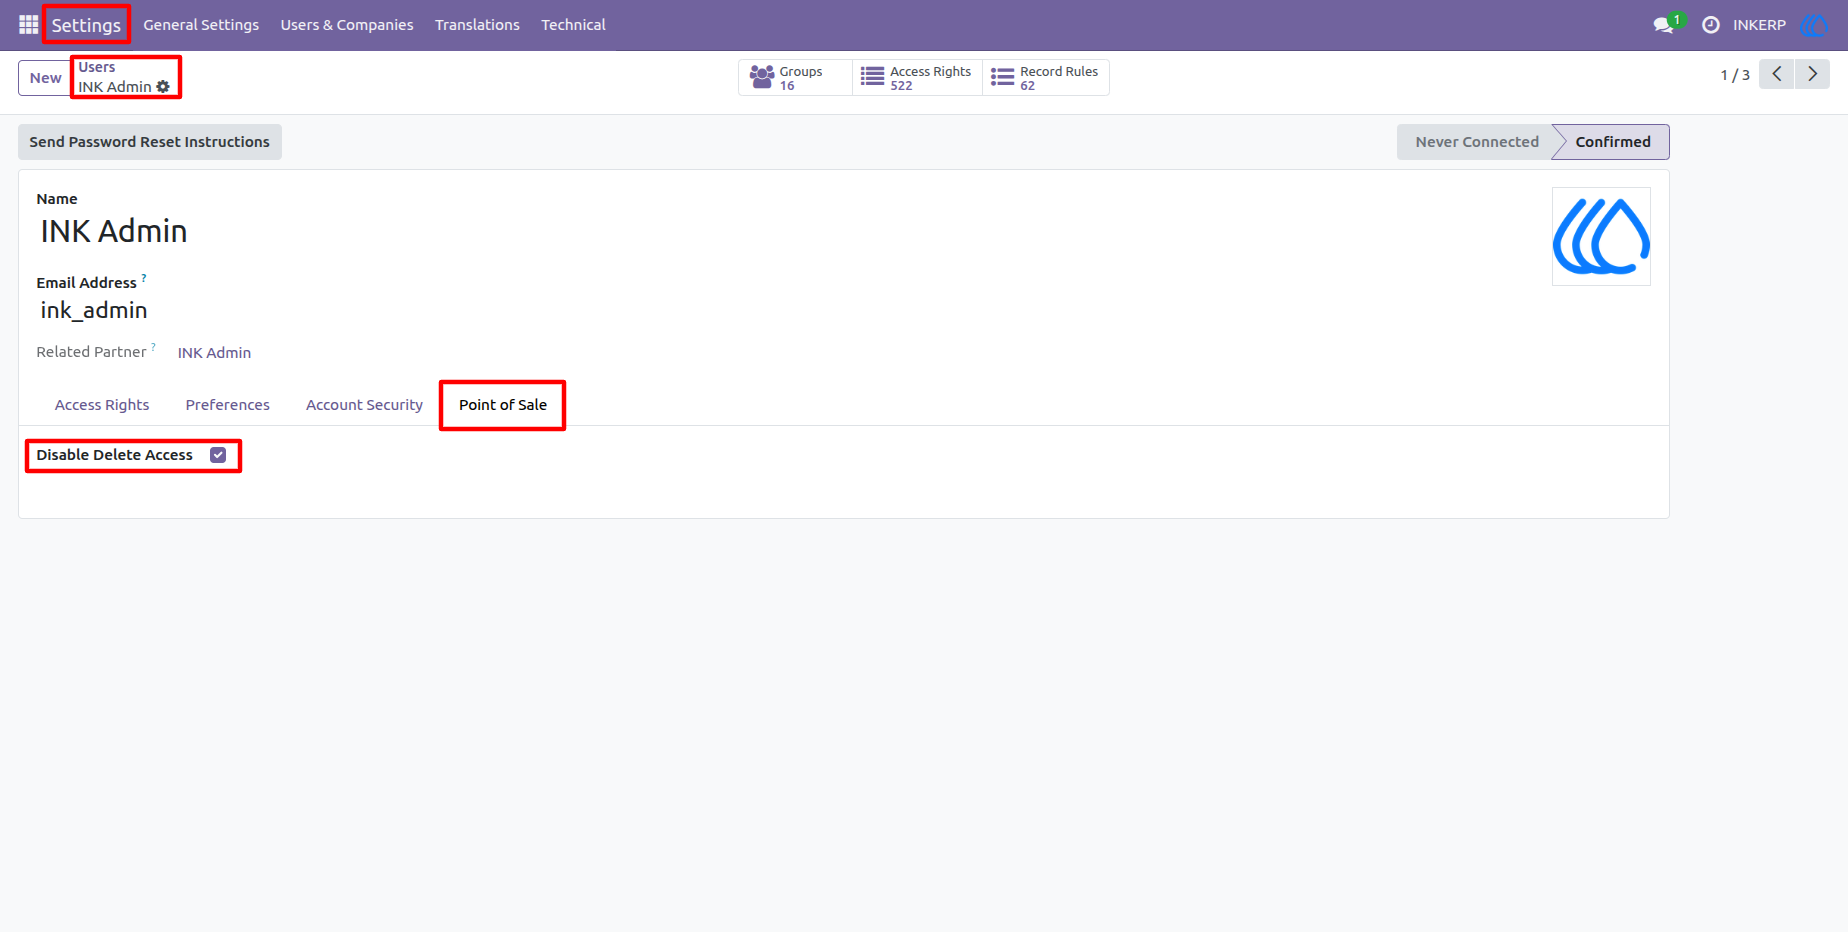
Task: Select the Point of Sale tab
Action: 503,405
